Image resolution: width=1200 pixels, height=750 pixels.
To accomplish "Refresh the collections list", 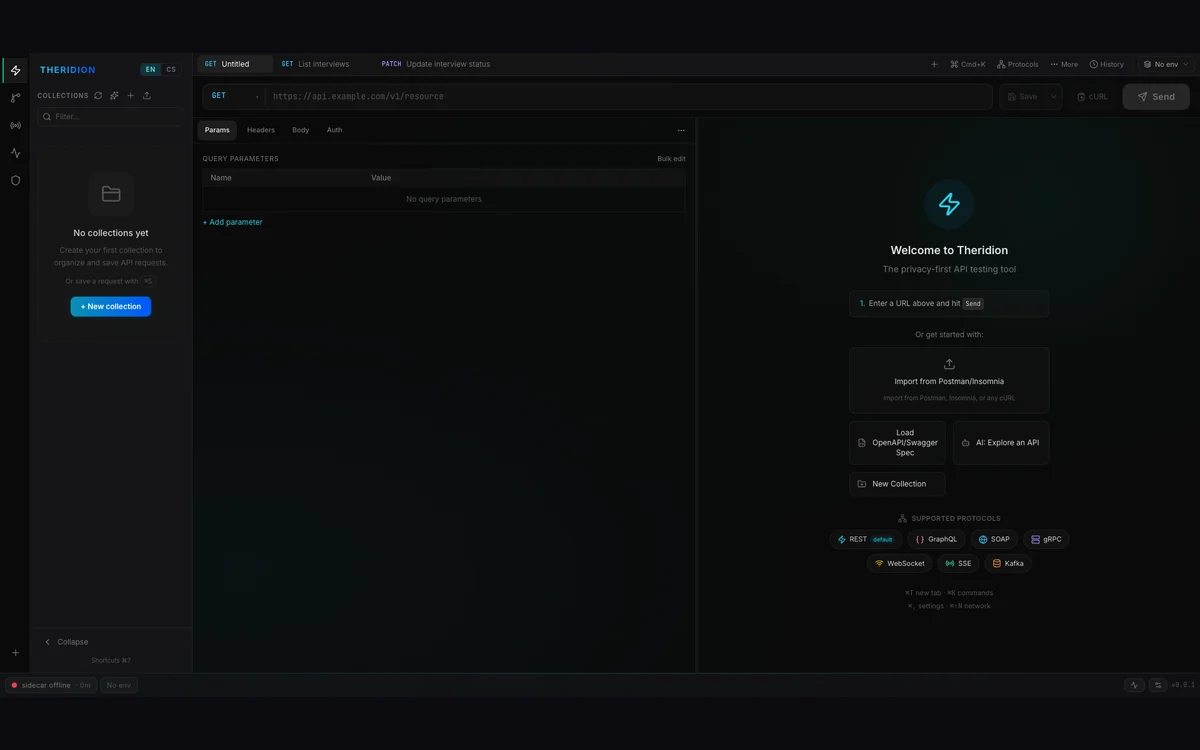I will coord(98,96).
